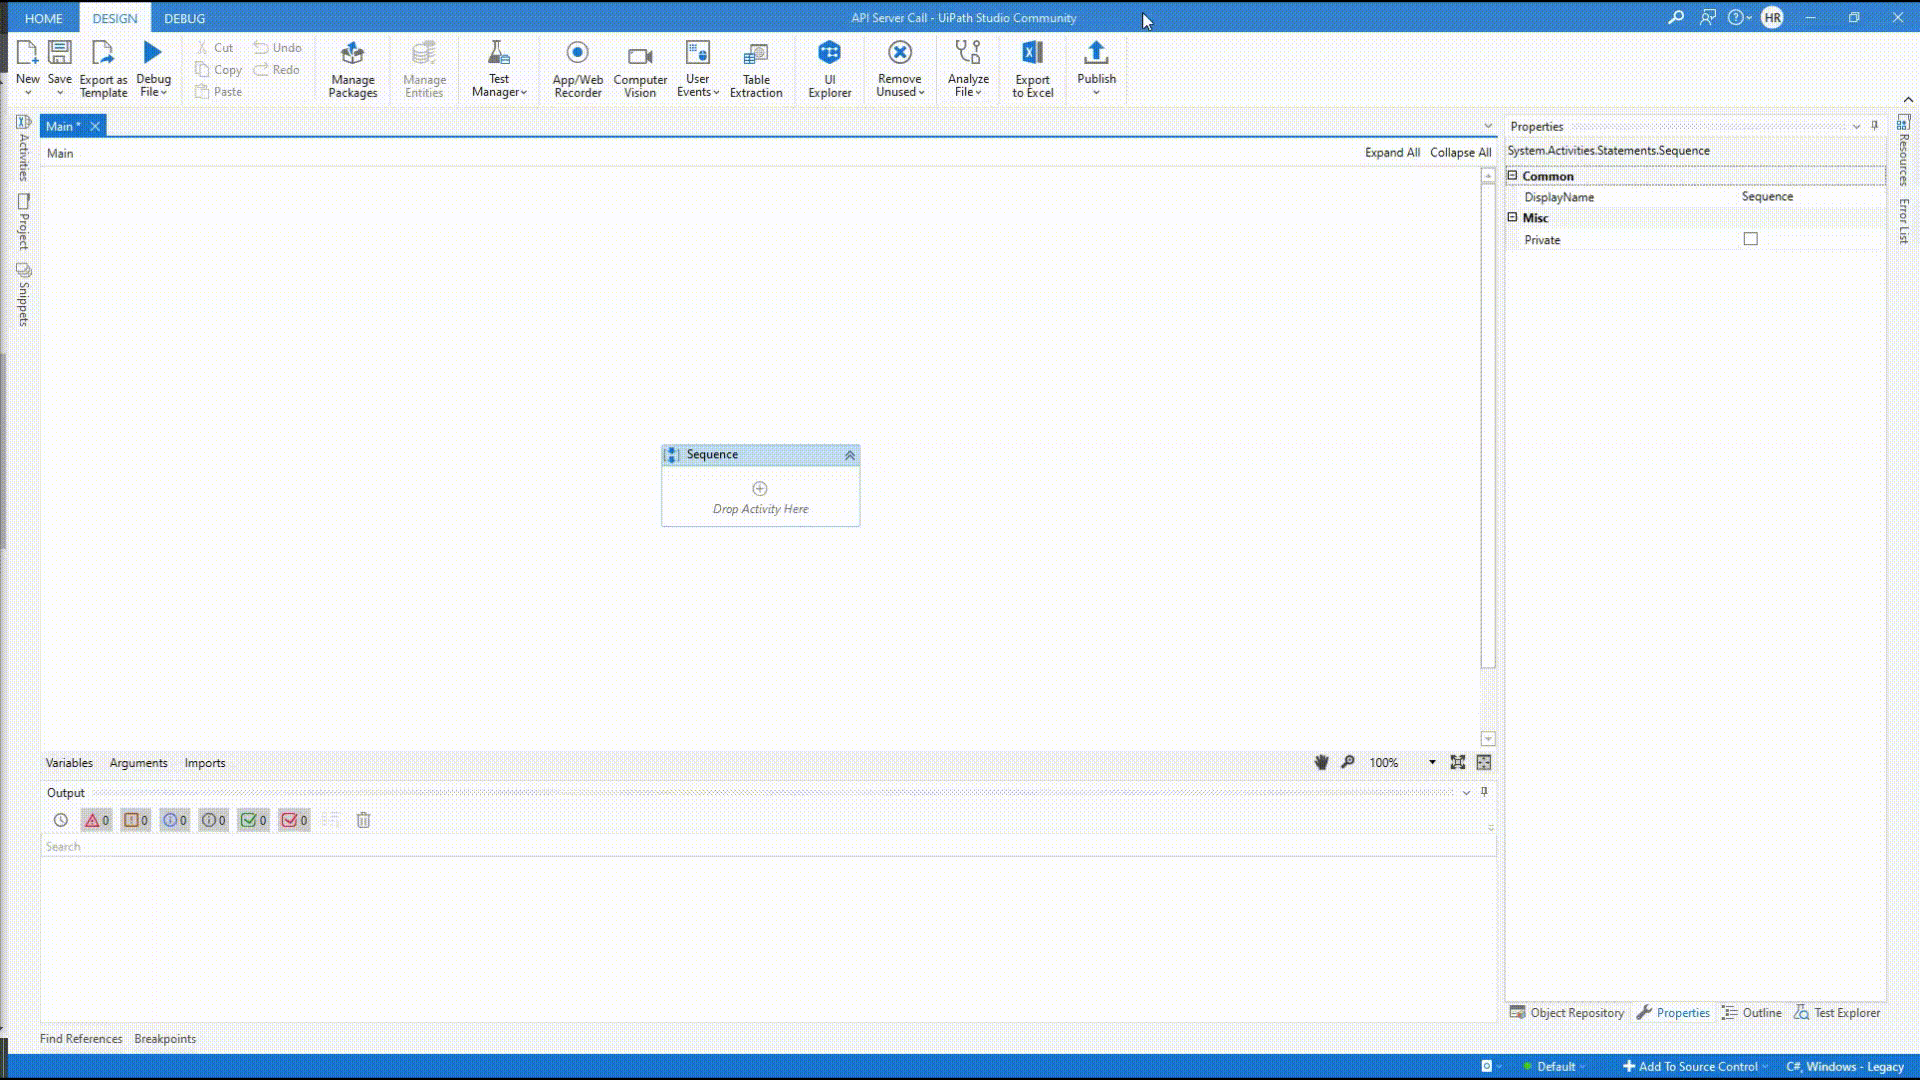Click Collapse All link
The width and height of the screenshot is (1920, 1080).
coord(1460,152)
